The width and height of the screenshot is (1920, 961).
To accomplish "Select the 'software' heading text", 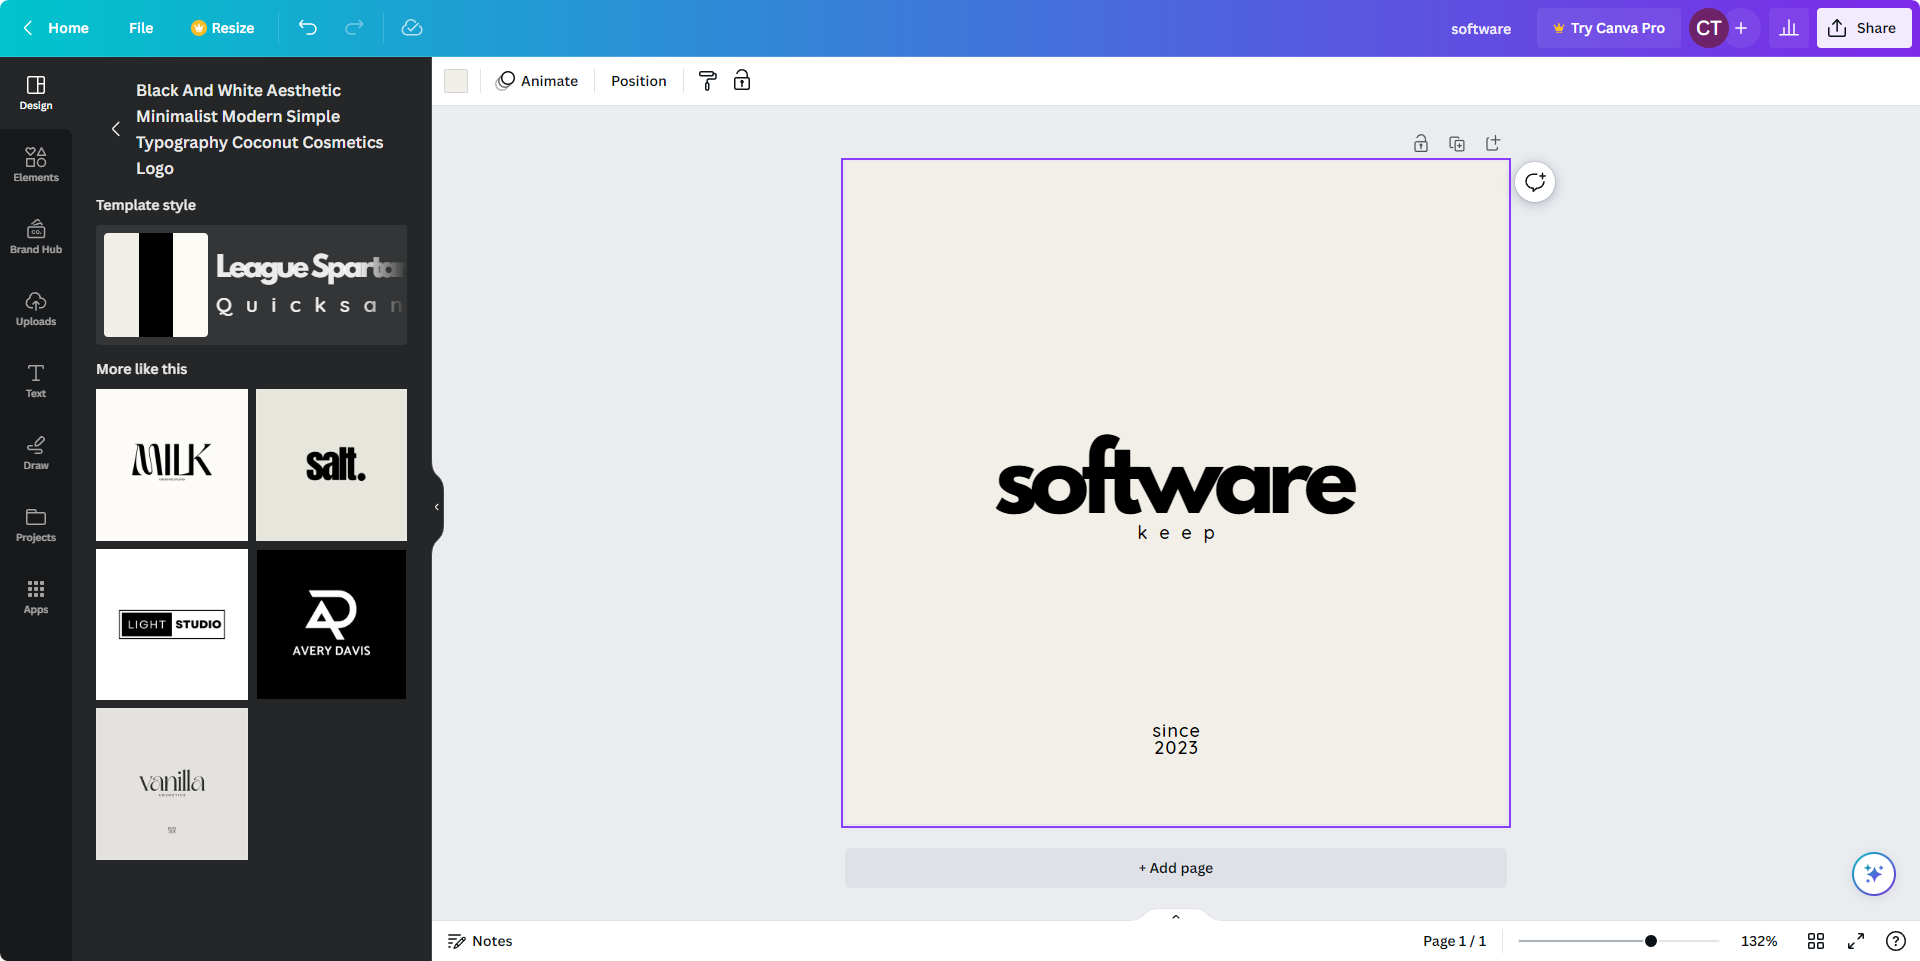I will click(x=1176, y=477).
